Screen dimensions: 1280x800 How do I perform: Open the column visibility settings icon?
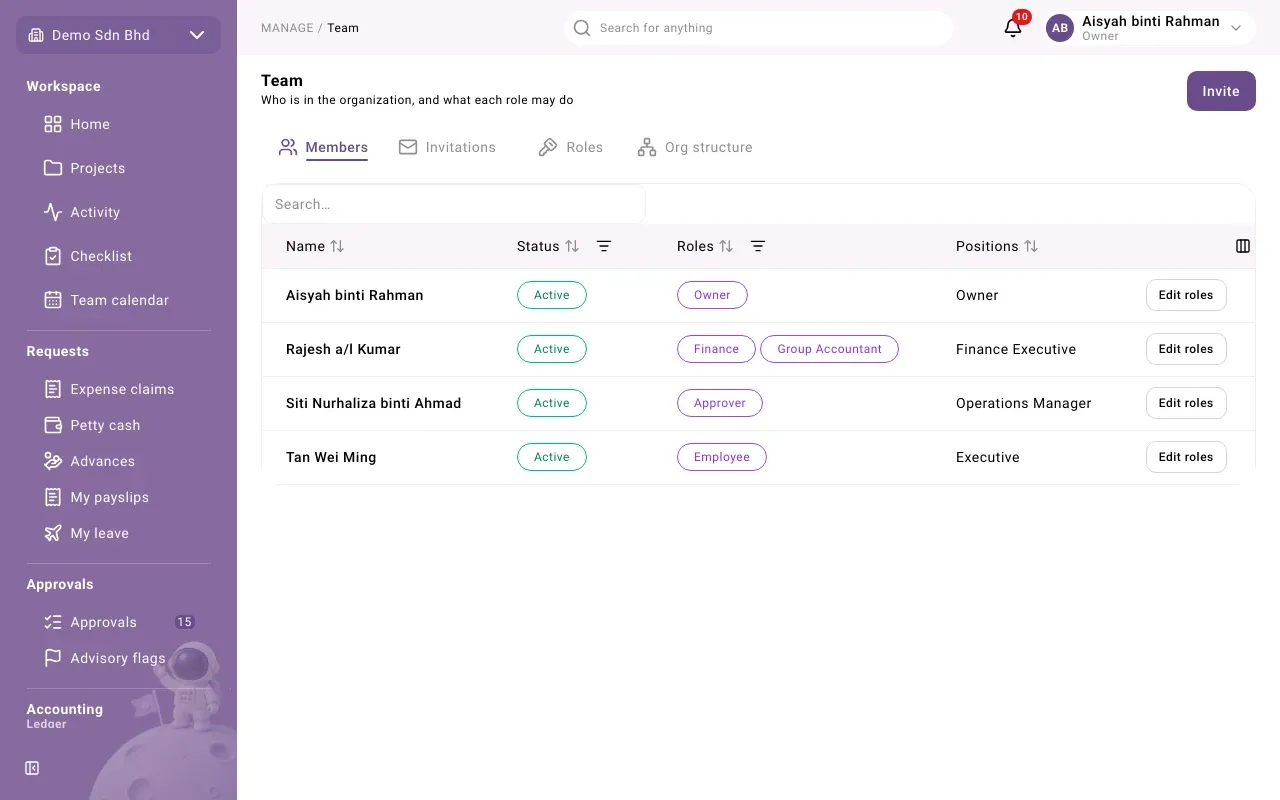[1243, 246]
